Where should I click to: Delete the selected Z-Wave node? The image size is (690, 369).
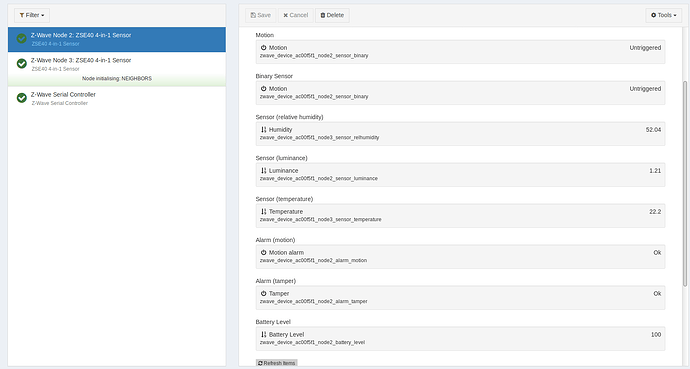(332, 15)
